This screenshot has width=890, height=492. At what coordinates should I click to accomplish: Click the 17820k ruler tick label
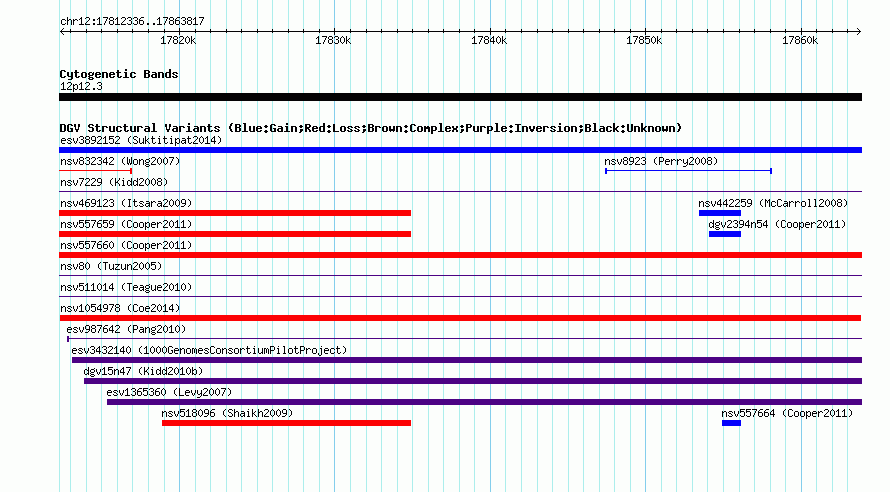click(x=178, y=40)
